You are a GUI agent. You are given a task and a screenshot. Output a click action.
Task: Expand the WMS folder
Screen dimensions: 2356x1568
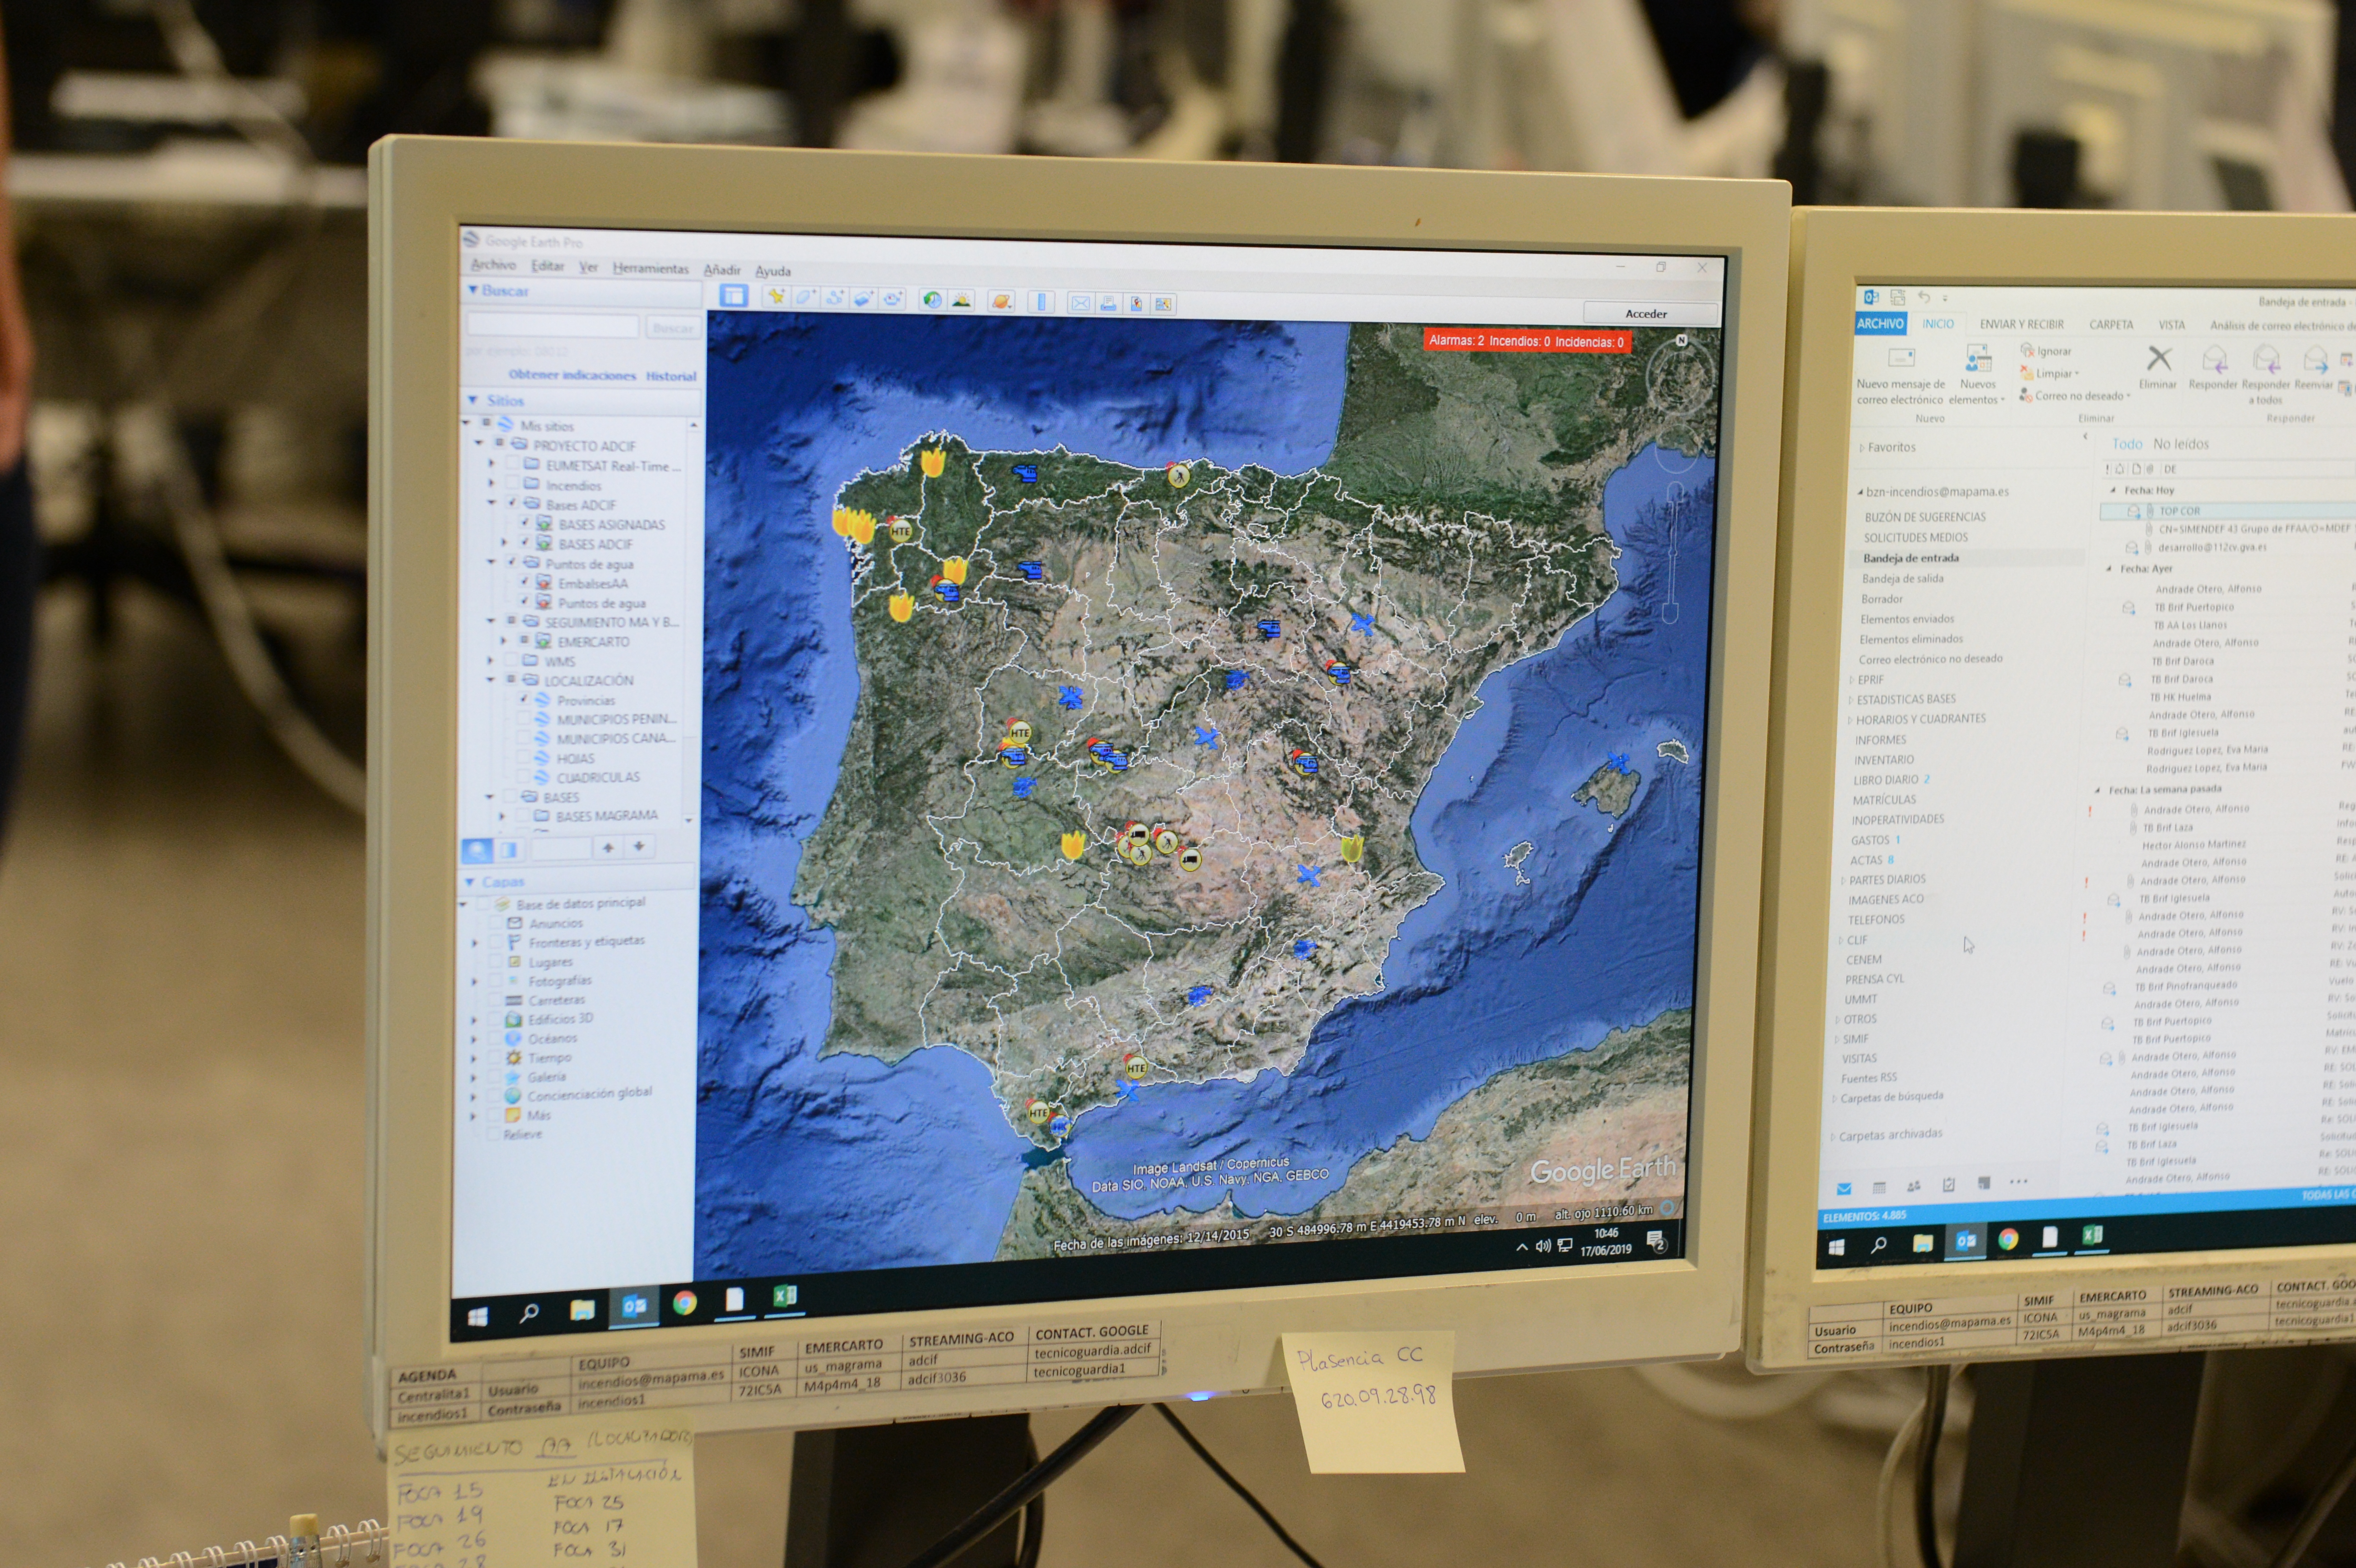pyautogui.click(x=490, y=660)
